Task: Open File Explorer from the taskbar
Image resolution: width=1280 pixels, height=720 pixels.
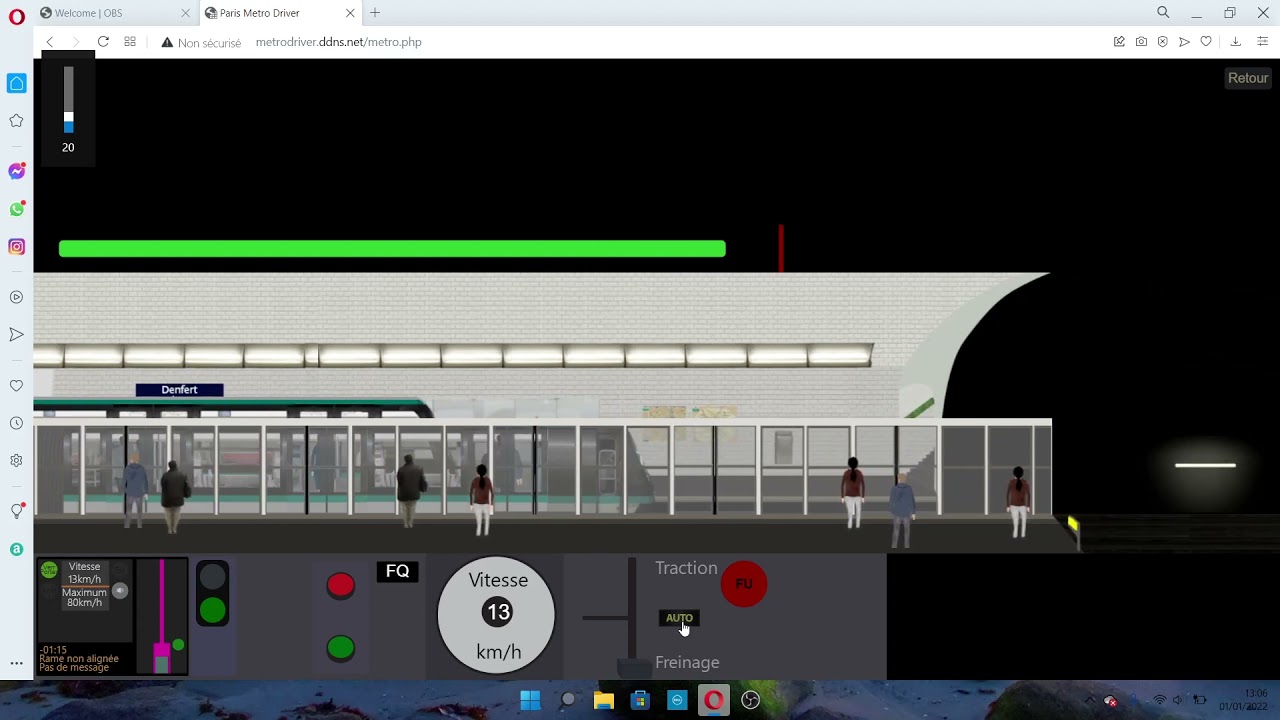Action: (604, 700)
